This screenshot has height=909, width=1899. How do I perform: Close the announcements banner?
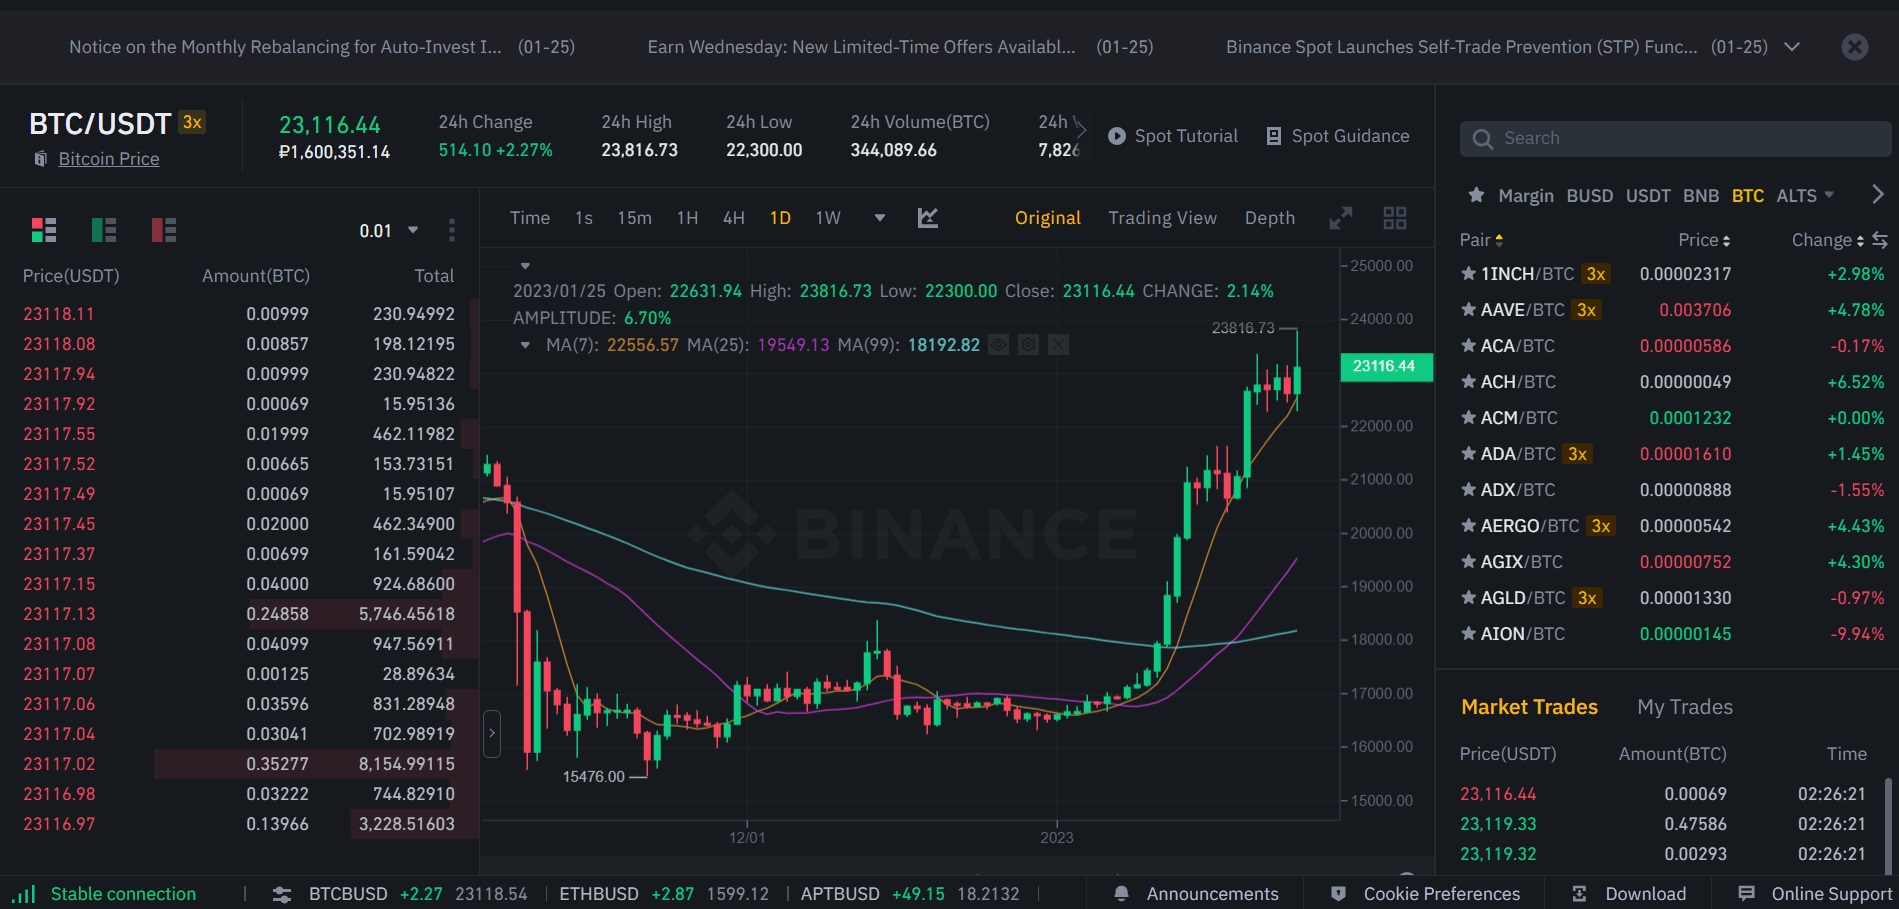(x=1855, y=47)
